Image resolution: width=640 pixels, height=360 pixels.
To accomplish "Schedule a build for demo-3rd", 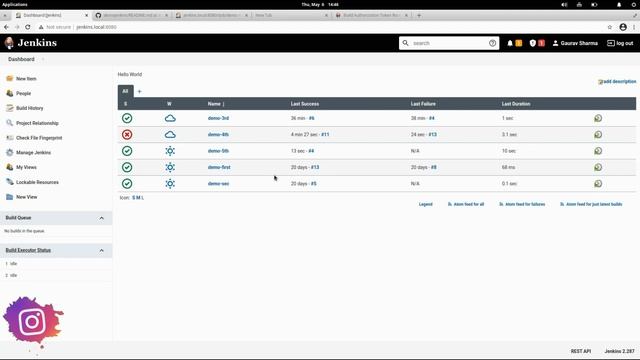I will (x=598, y=118).
